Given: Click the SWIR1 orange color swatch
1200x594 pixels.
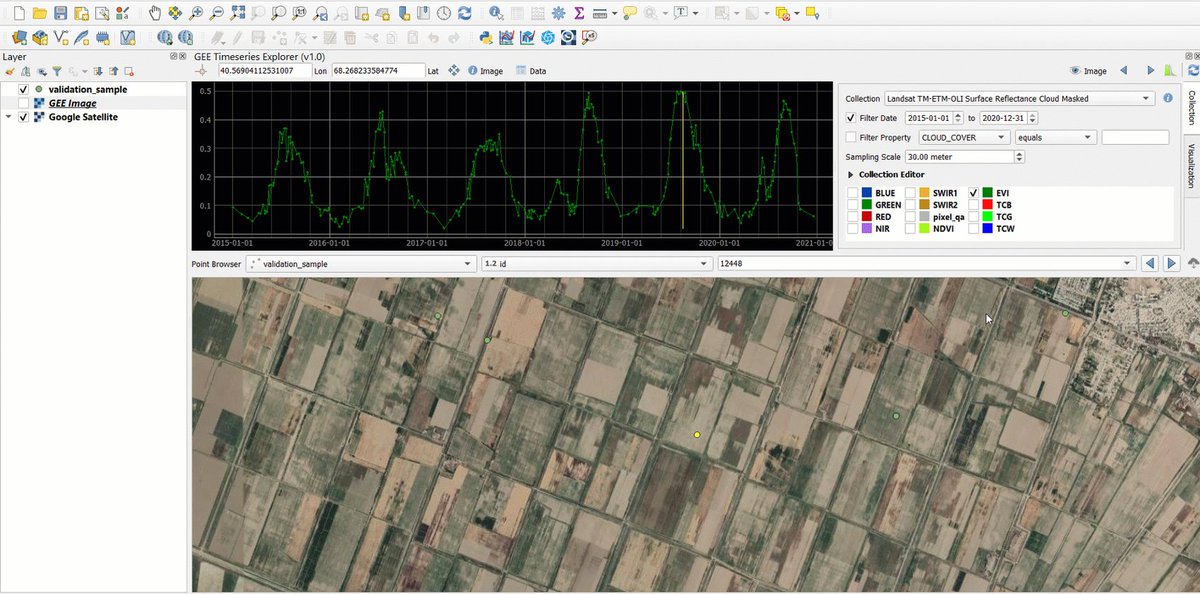Looking at the screenshot, I should tap(925, 192).
